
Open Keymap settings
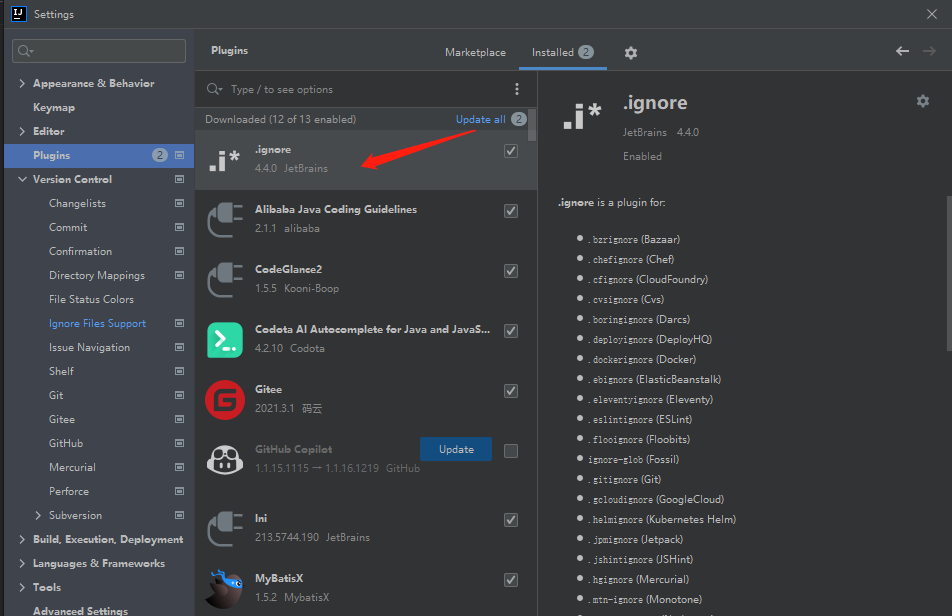(x=54, y=107)
